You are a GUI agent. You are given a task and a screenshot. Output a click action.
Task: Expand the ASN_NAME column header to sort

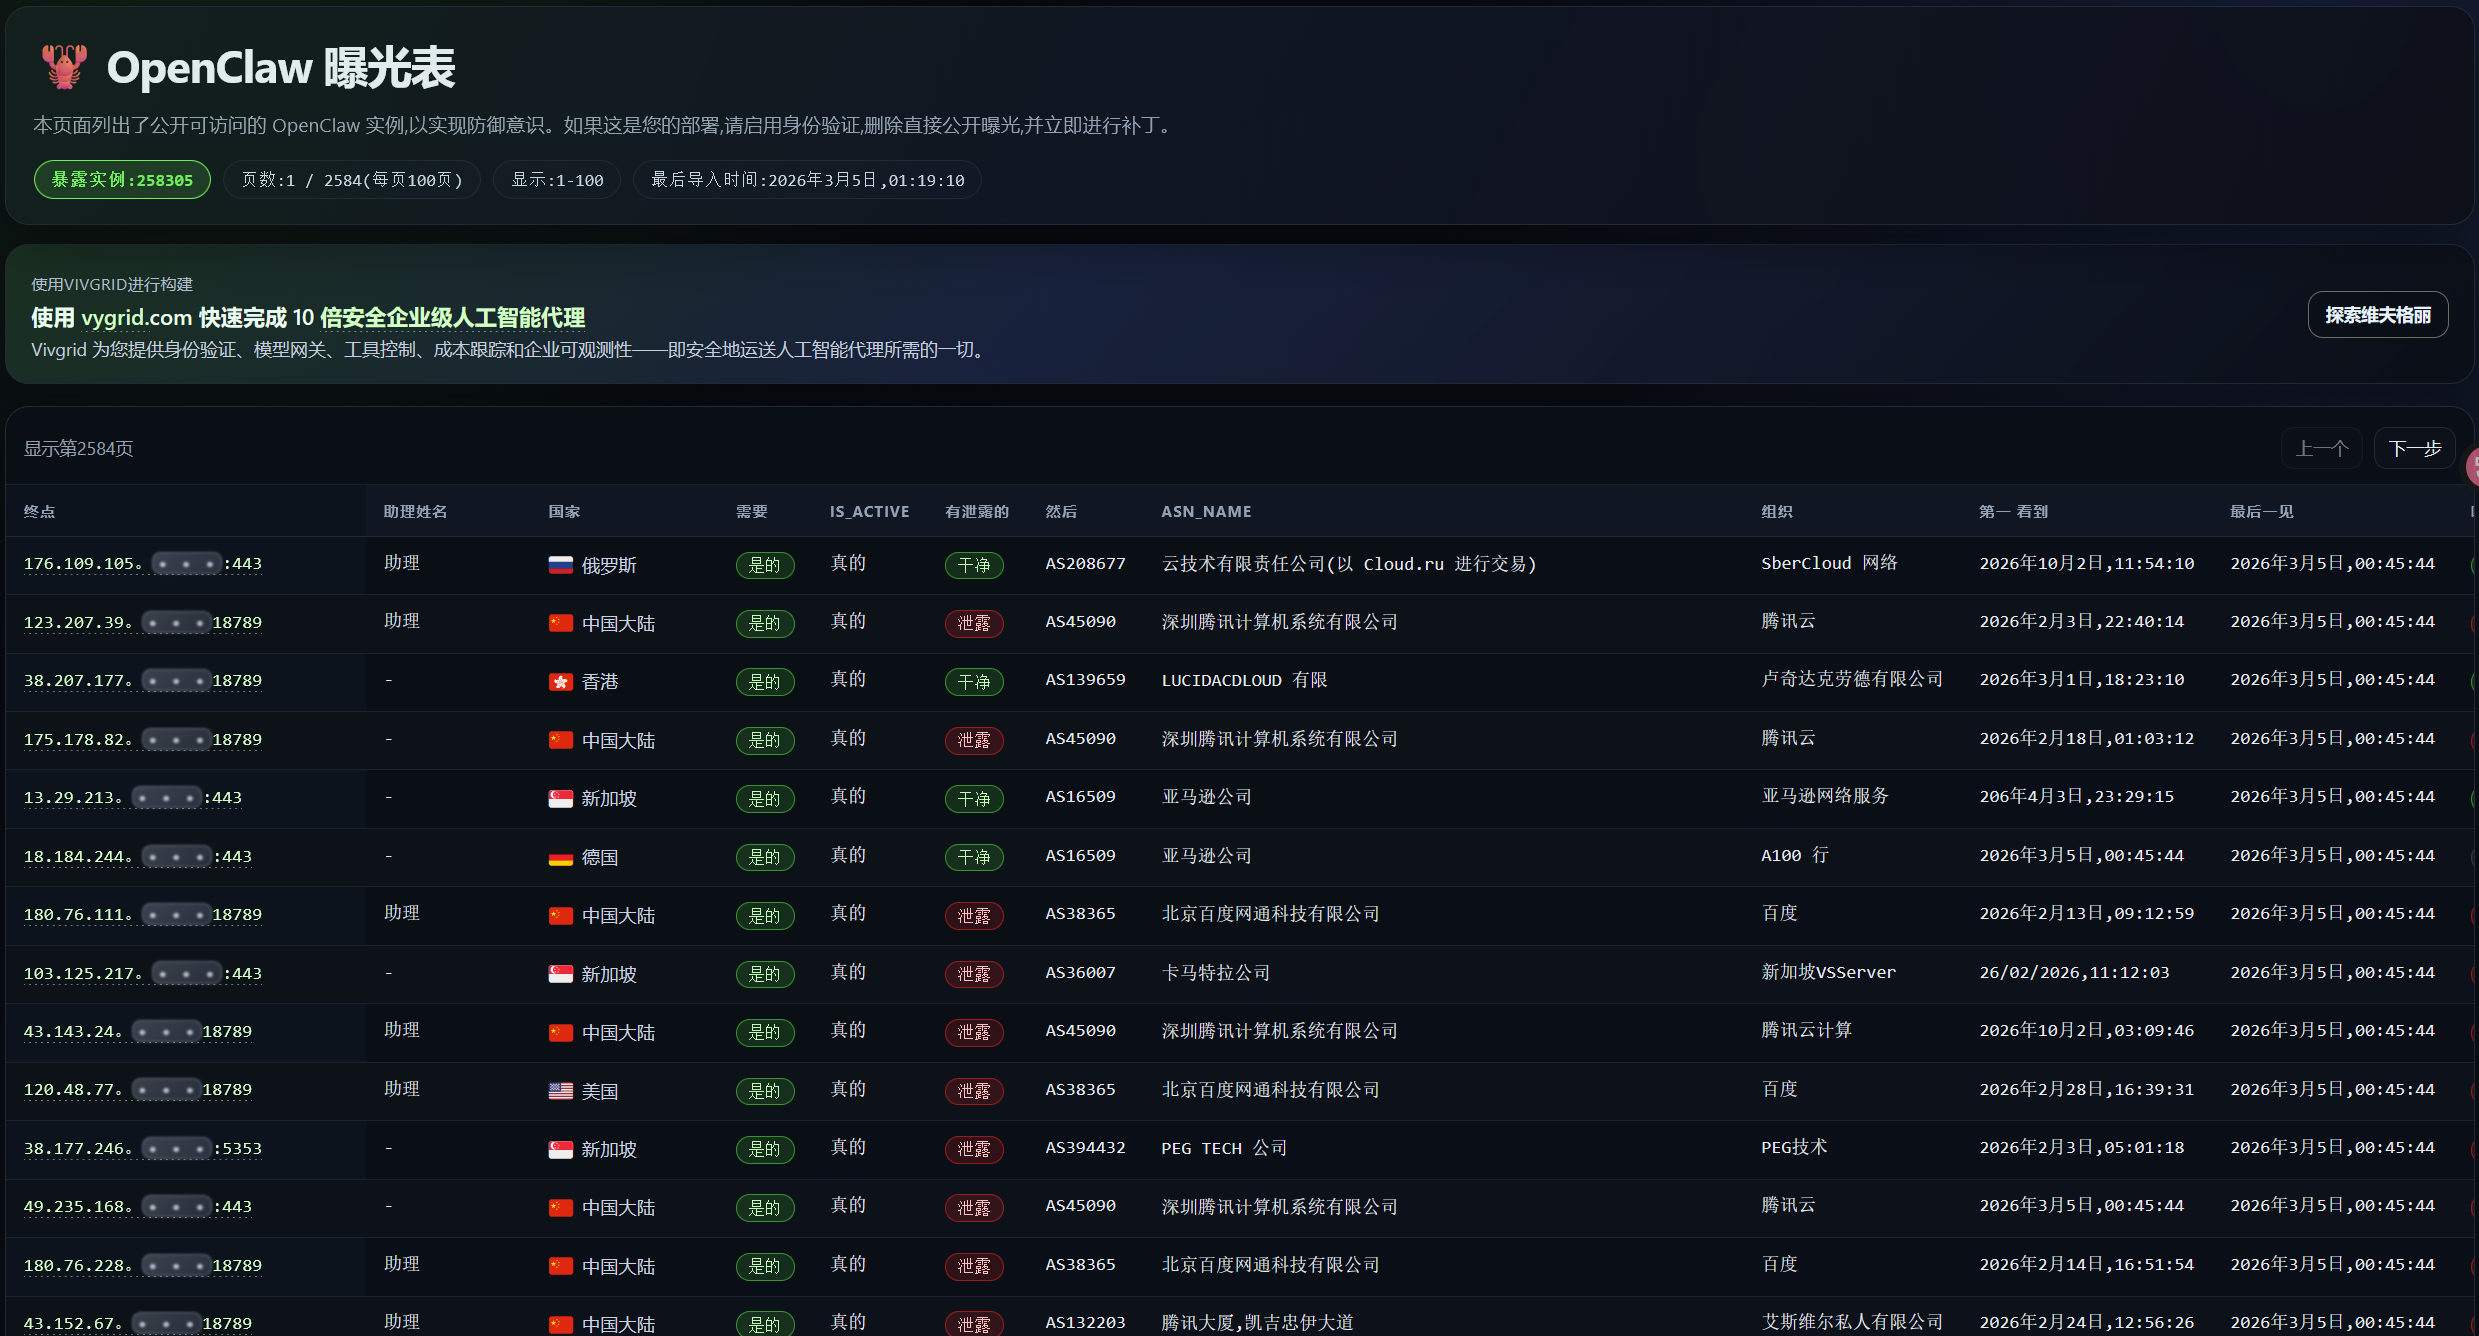coord(1205,511)
